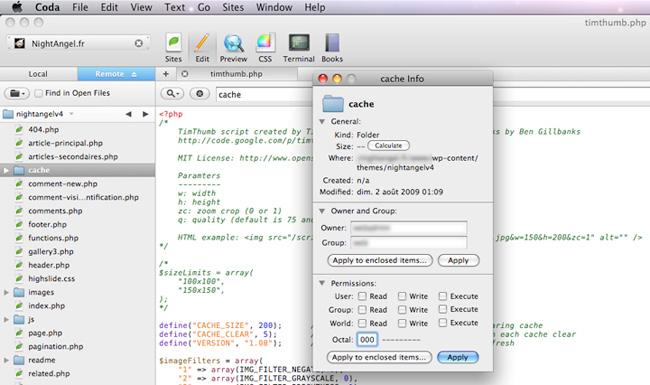Click Calculate to compute folder size
Screen dimensions: 650x385
(388, 145)
